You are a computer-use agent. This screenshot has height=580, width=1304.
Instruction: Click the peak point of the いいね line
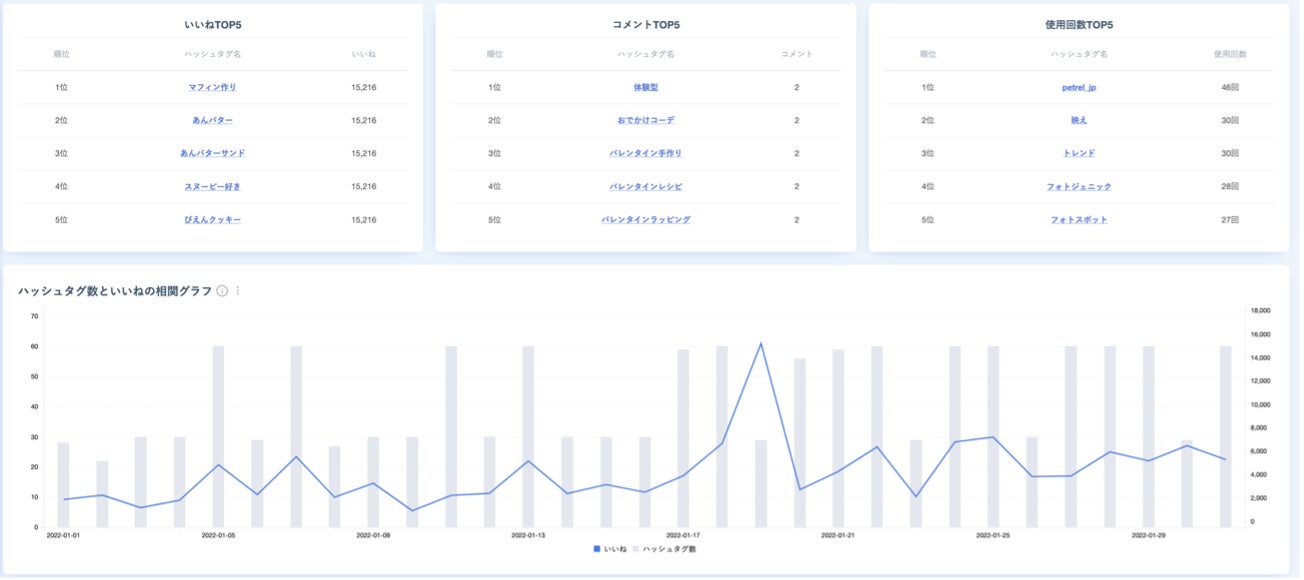click(x=761, y=343)
